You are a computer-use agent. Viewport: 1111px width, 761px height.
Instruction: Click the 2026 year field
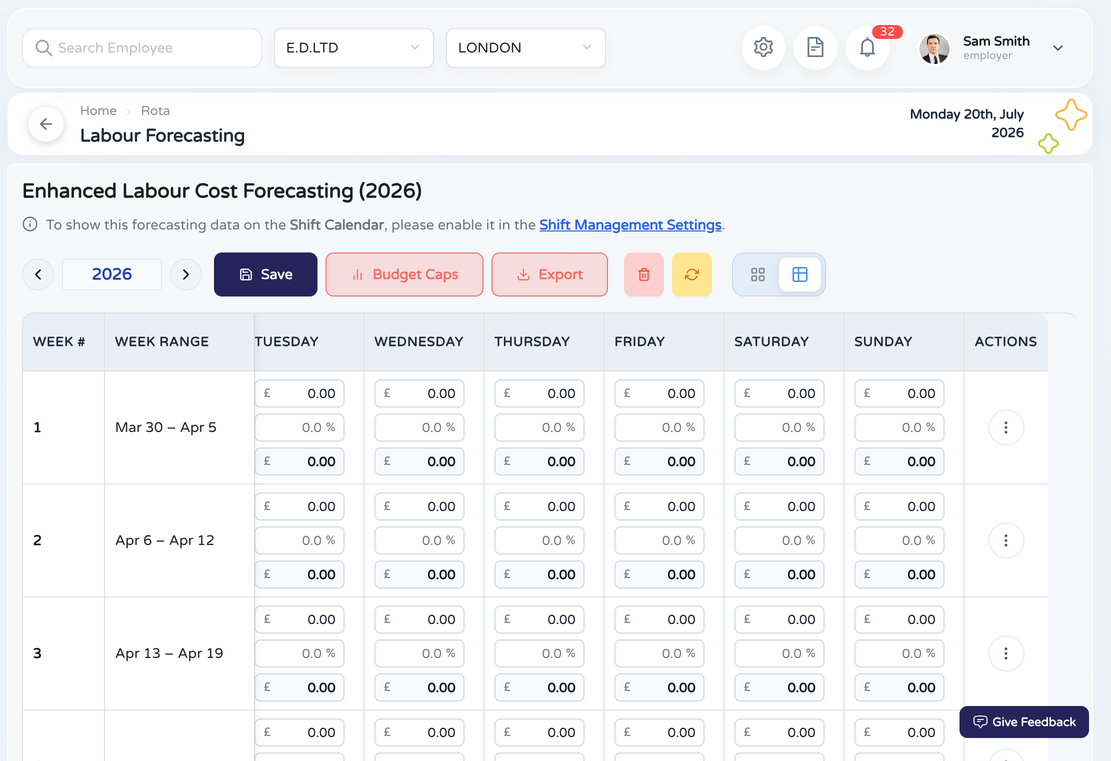tap(112, 274)
